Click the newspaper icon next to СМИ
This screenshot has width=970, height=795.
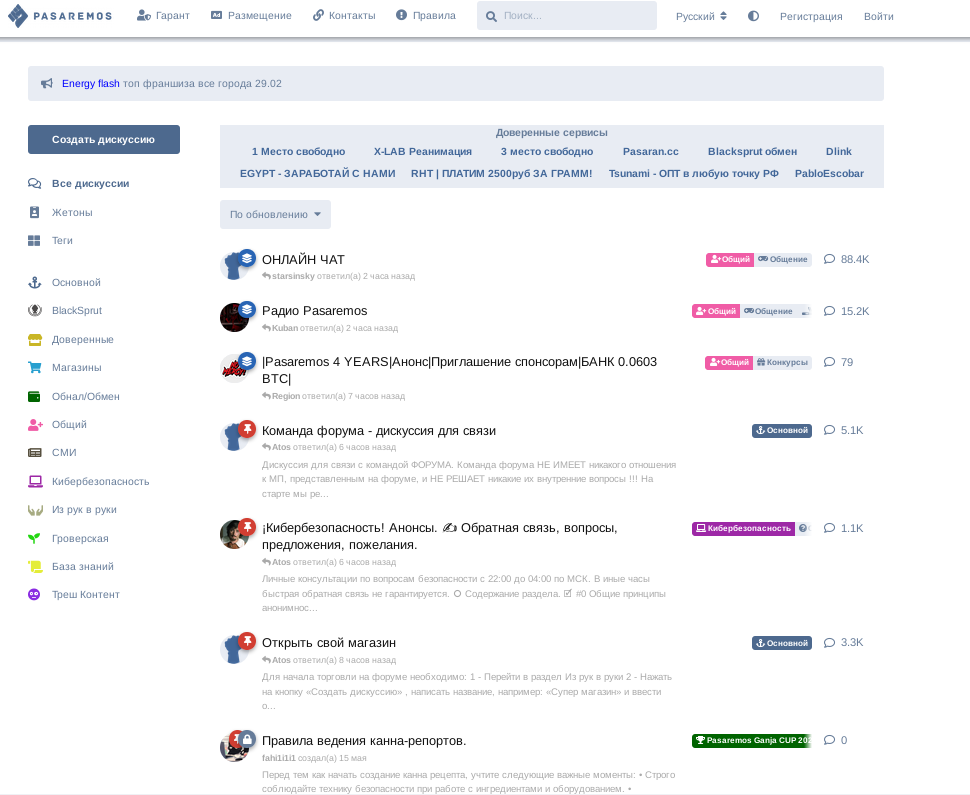tap(34, 453)
